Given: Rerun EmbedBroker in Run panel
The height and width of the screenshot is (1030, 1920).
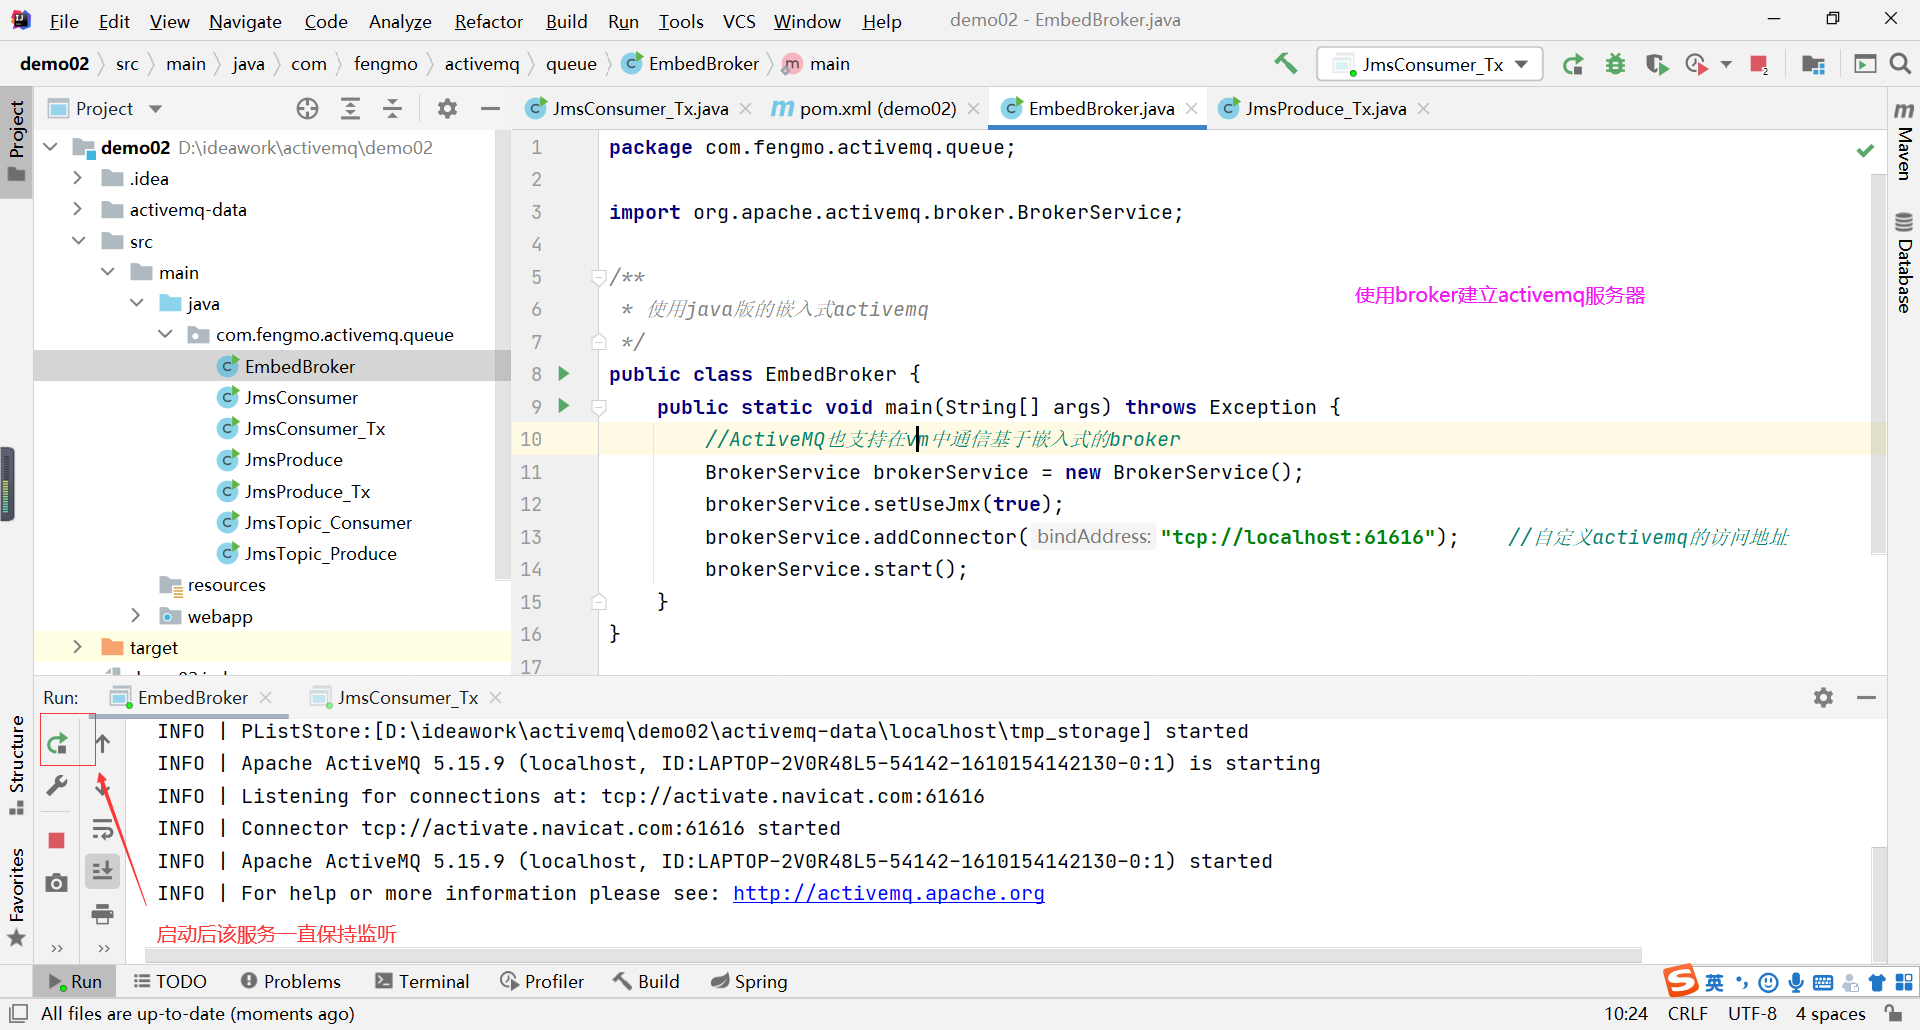Looking at the screenshot, I should click(57, 743).
